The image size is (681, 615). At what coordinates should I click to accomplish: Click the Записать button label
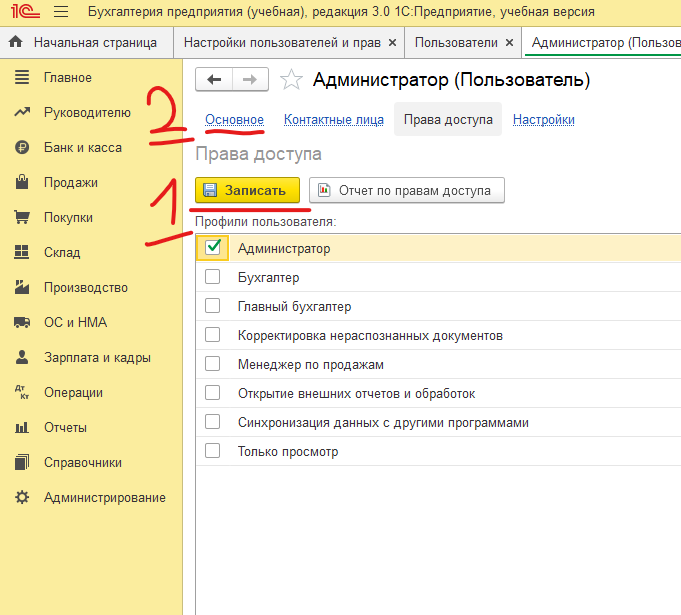pos(255,190)
